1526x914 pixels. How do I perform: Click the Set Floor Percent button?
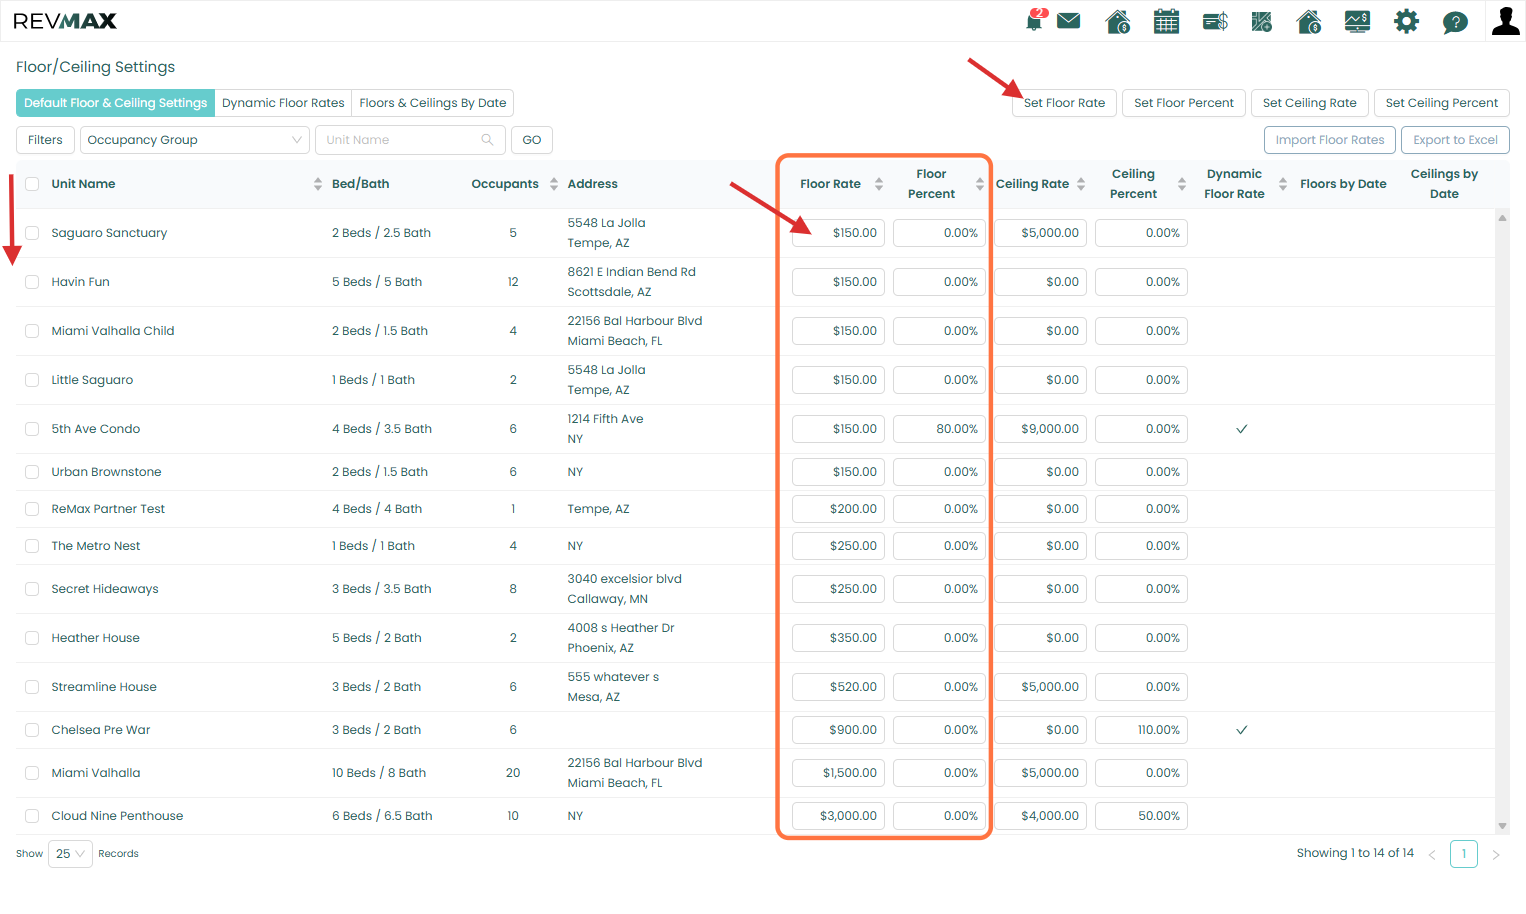coord(1184,103)
